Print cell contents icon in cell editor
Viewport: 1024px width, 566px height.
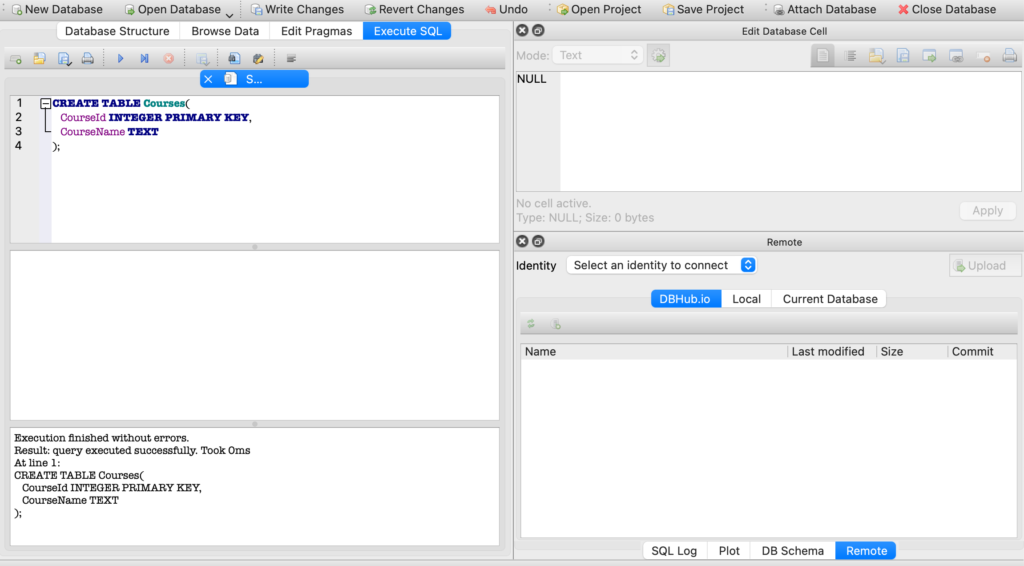point(1010,56)
